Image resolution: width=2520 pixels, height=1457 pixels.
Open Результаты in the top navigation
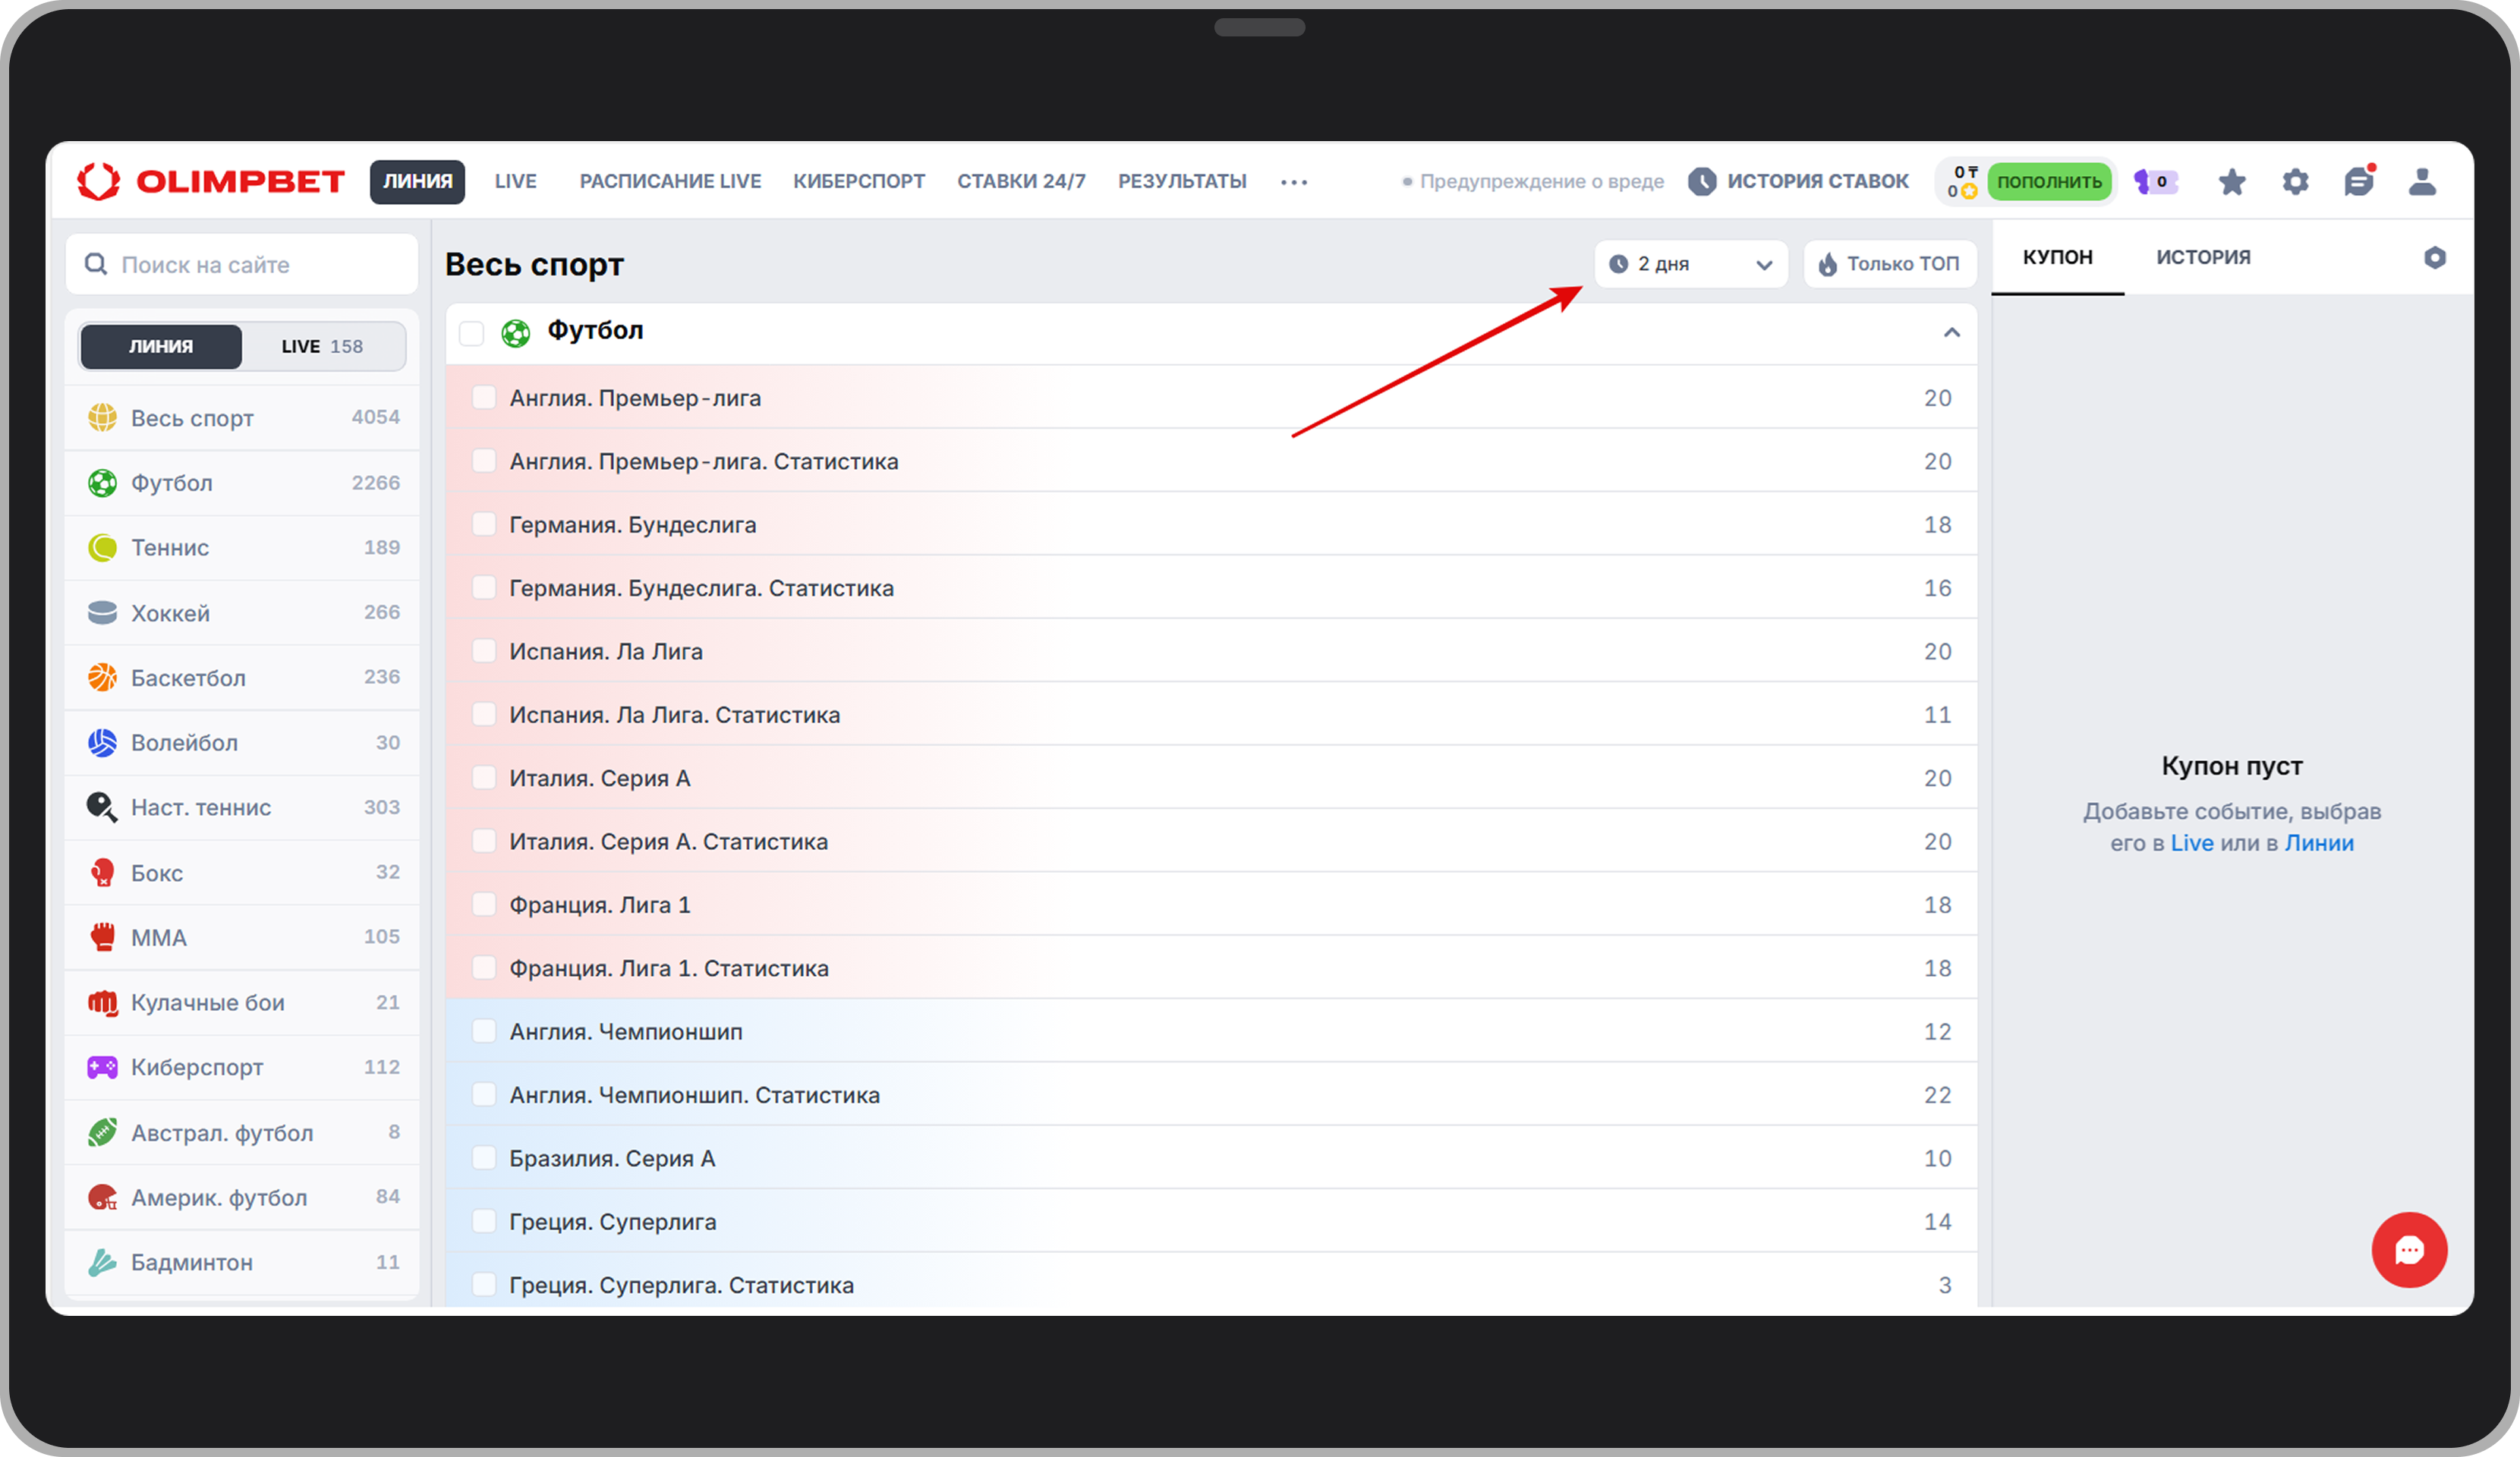tap(1182, 182)
